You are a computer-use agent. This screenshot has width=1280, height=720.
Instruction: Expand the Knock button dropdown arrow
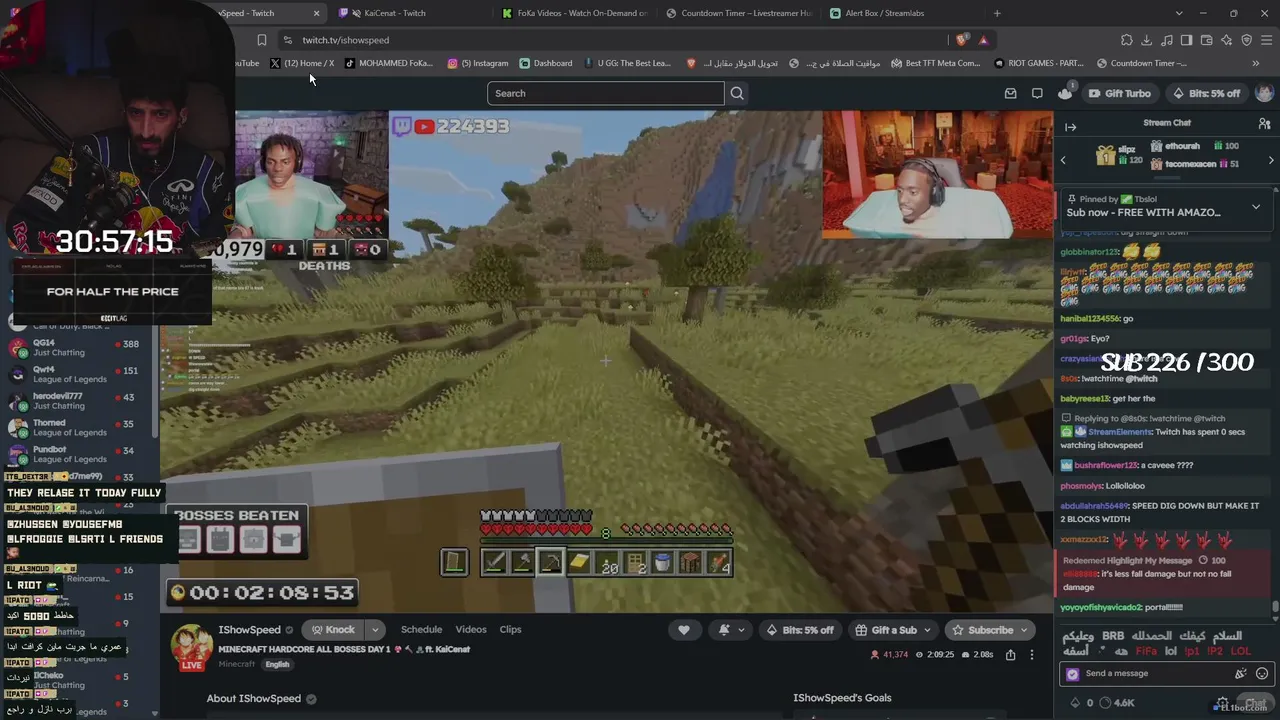(375, 630)
